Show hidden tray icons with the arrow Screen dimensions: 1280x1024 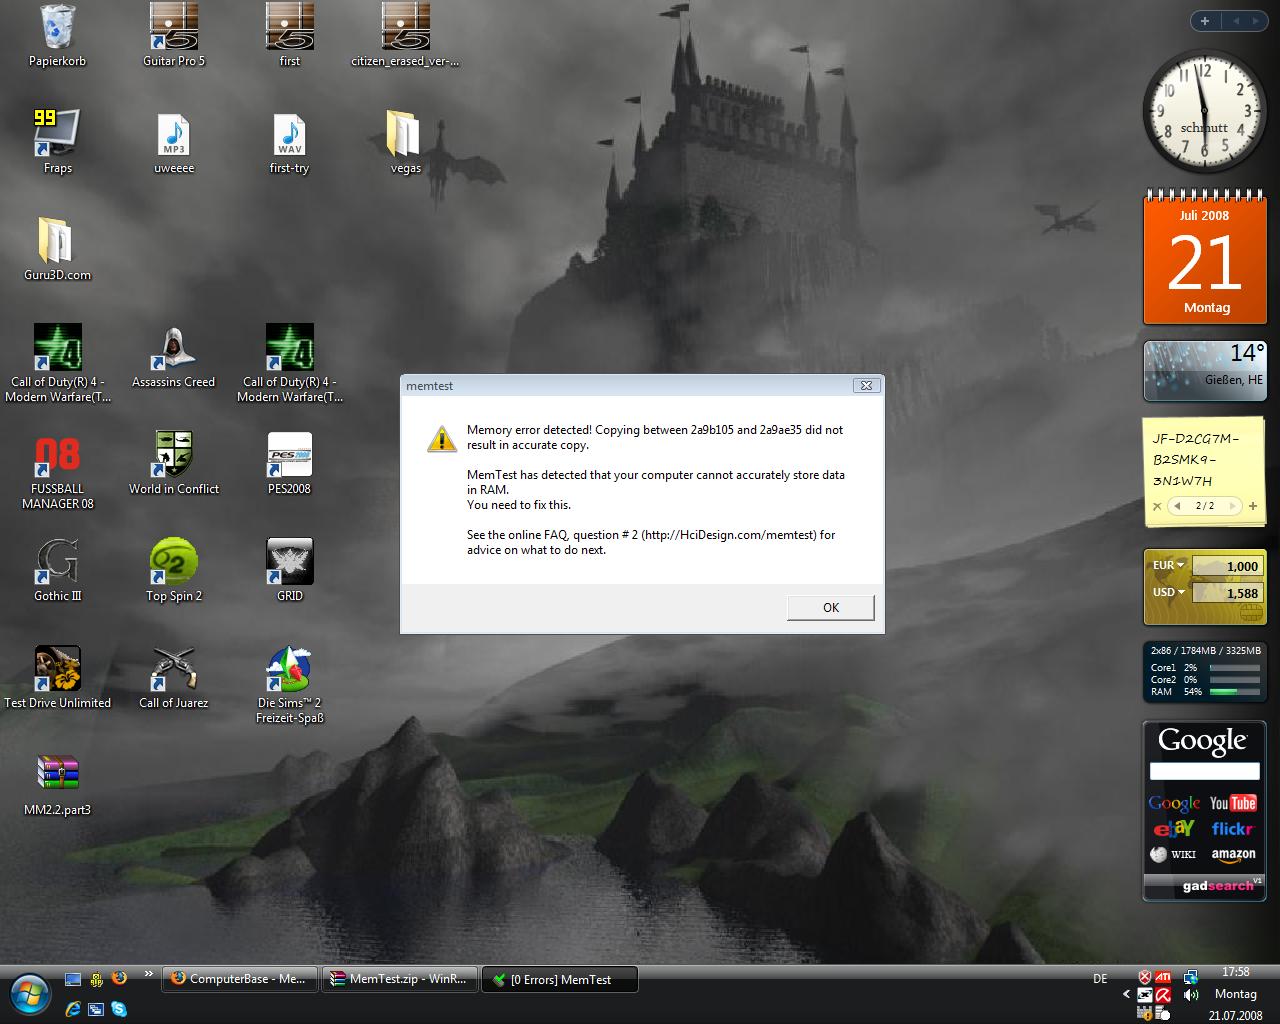(x=1126, y=995)
